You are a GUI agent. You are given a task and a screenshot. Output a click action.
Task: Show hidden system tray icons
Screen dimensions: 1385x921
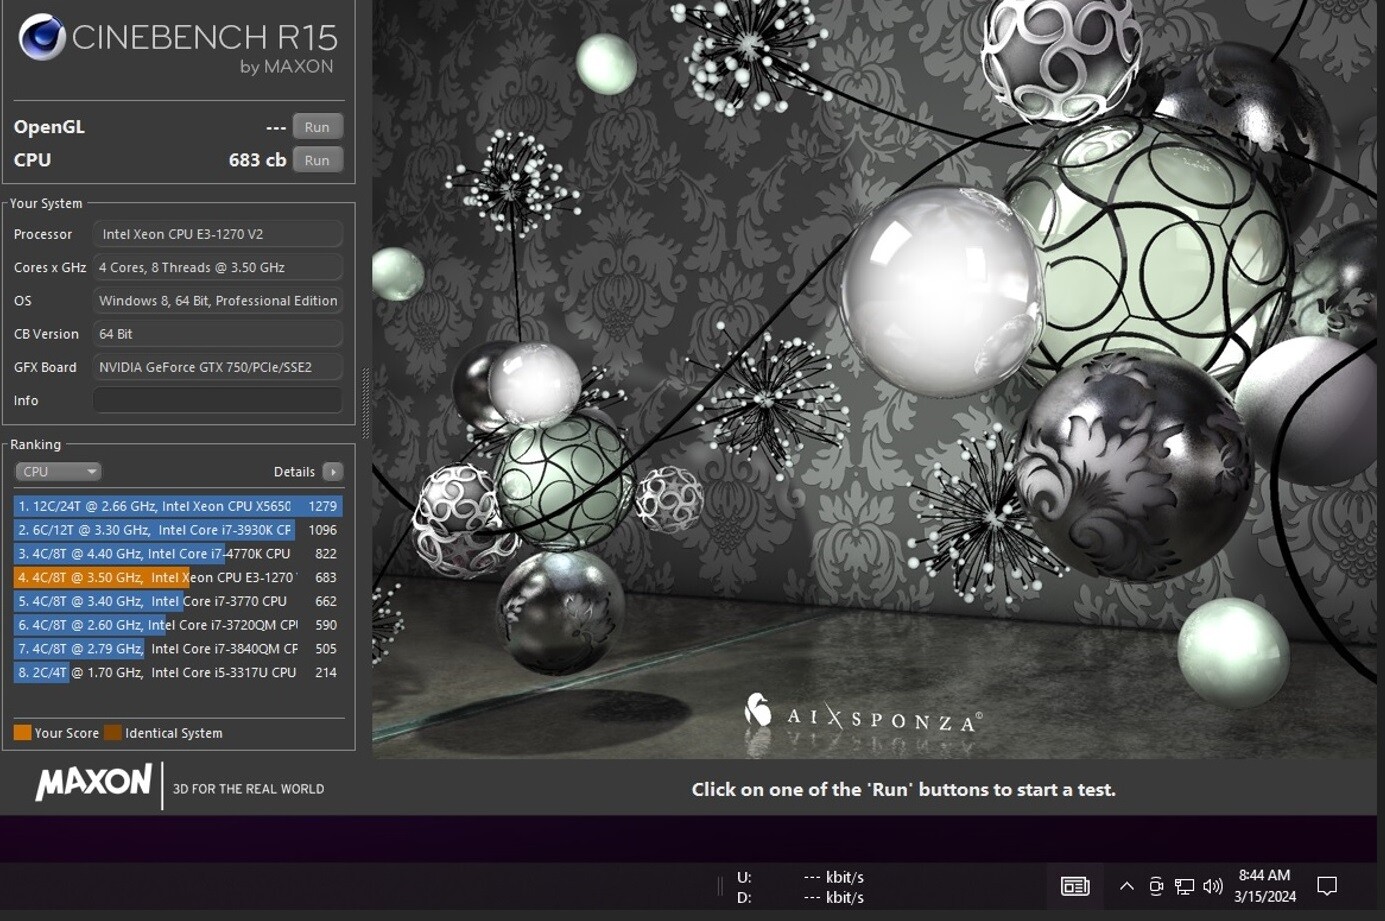pos(1127,886)
